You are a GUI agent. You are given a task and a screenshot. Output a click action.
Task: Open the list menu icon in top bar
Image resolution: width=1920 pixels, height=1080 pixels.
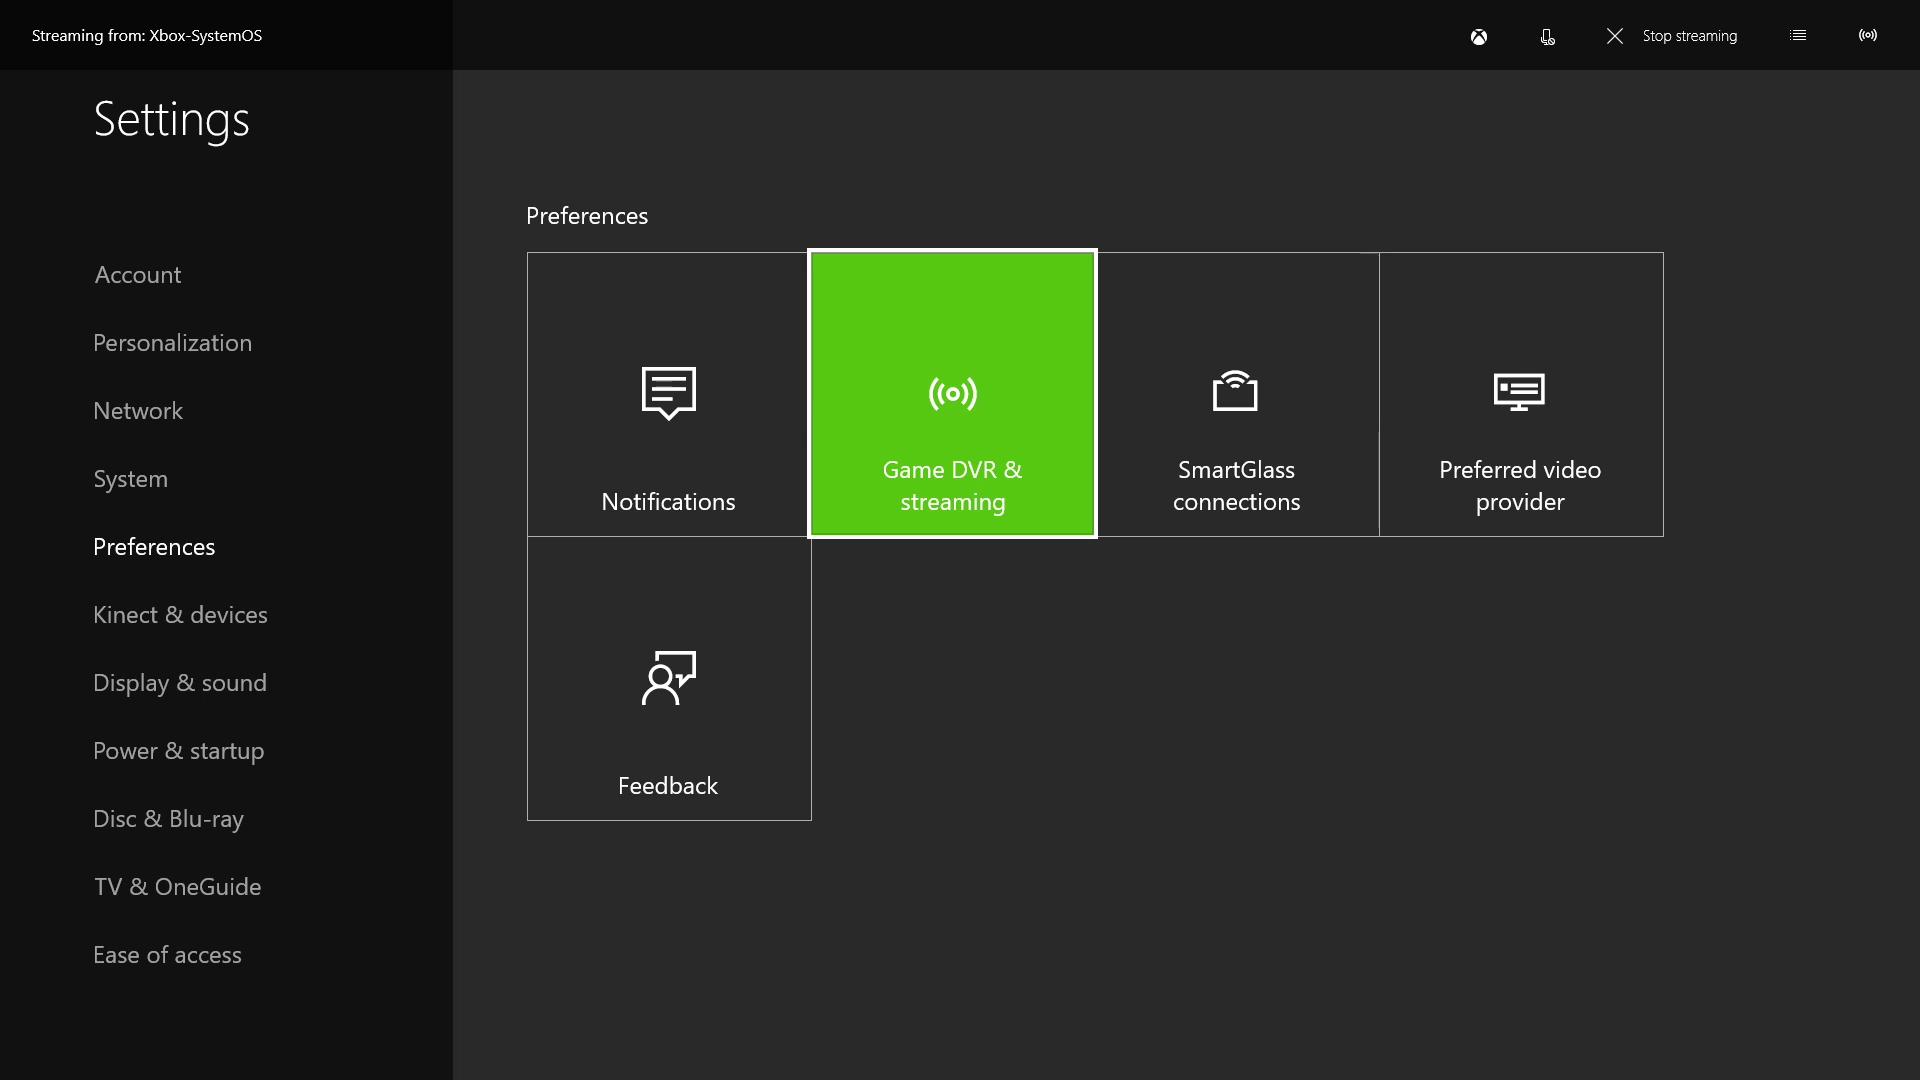1798,35
